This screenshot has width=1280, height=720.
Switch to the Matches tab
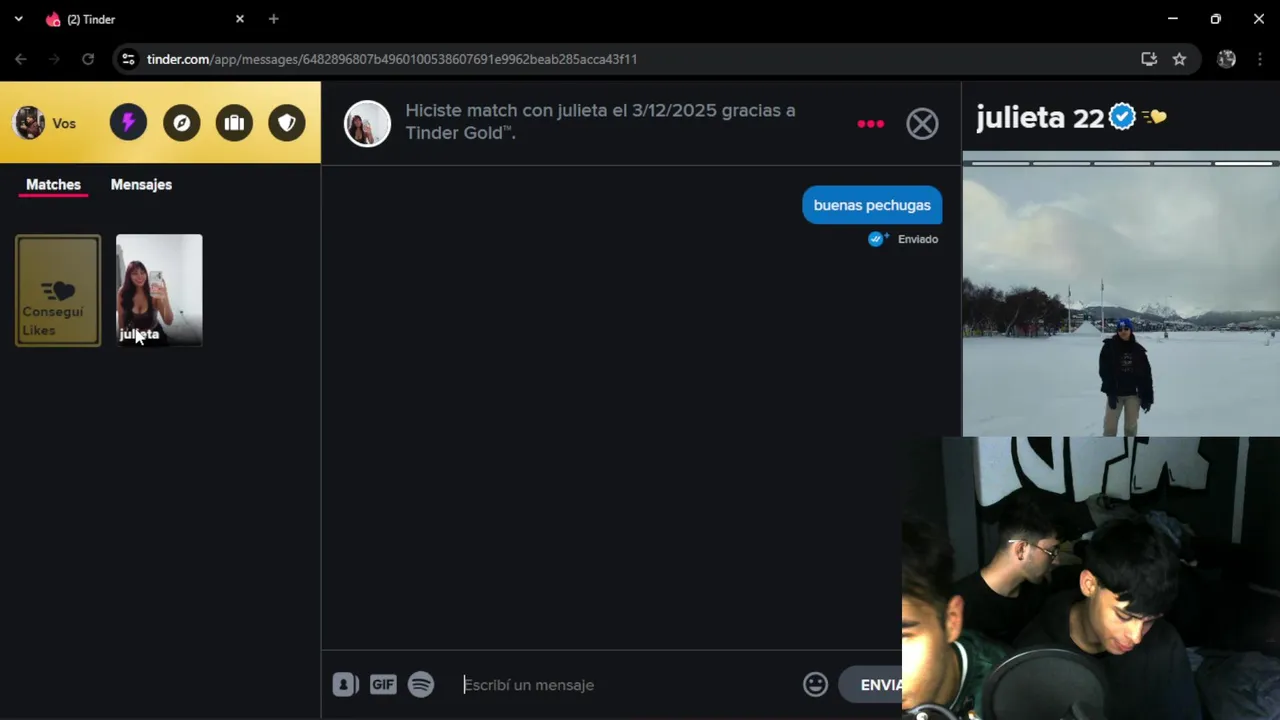tap(53, 184)
